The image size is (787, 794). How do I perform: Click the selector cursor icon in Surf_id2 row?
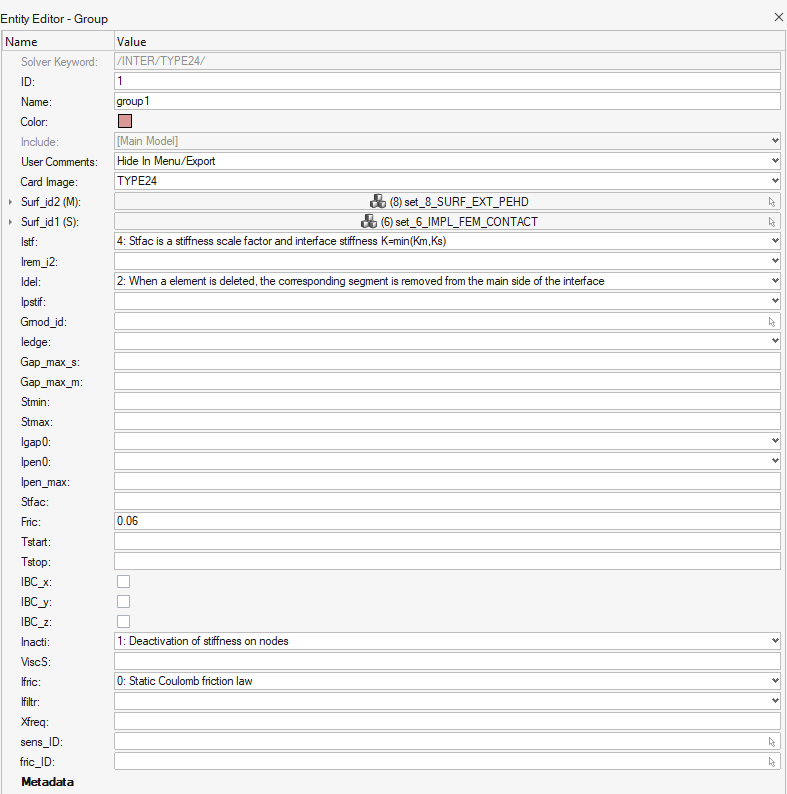pos(772,202)
